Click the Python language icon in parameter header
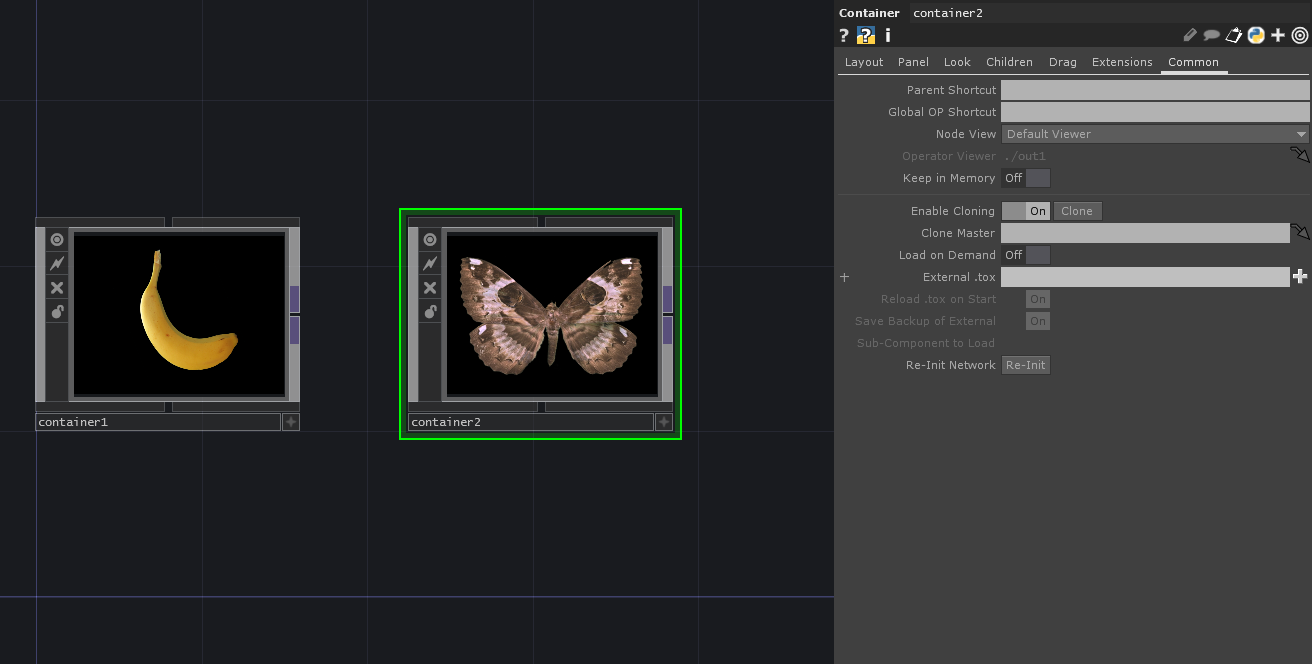The width and height of the screenshot is (1312, 664). [x=1256, y=35]
